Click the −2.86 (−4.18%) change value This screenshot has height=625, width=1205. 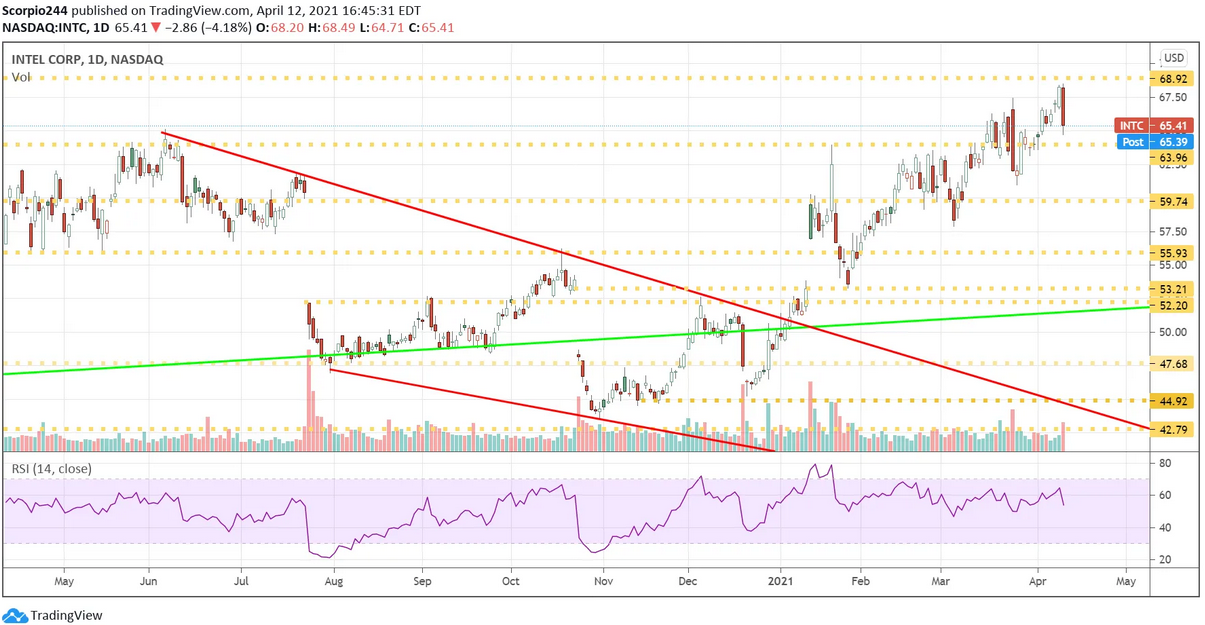point(207,28)
